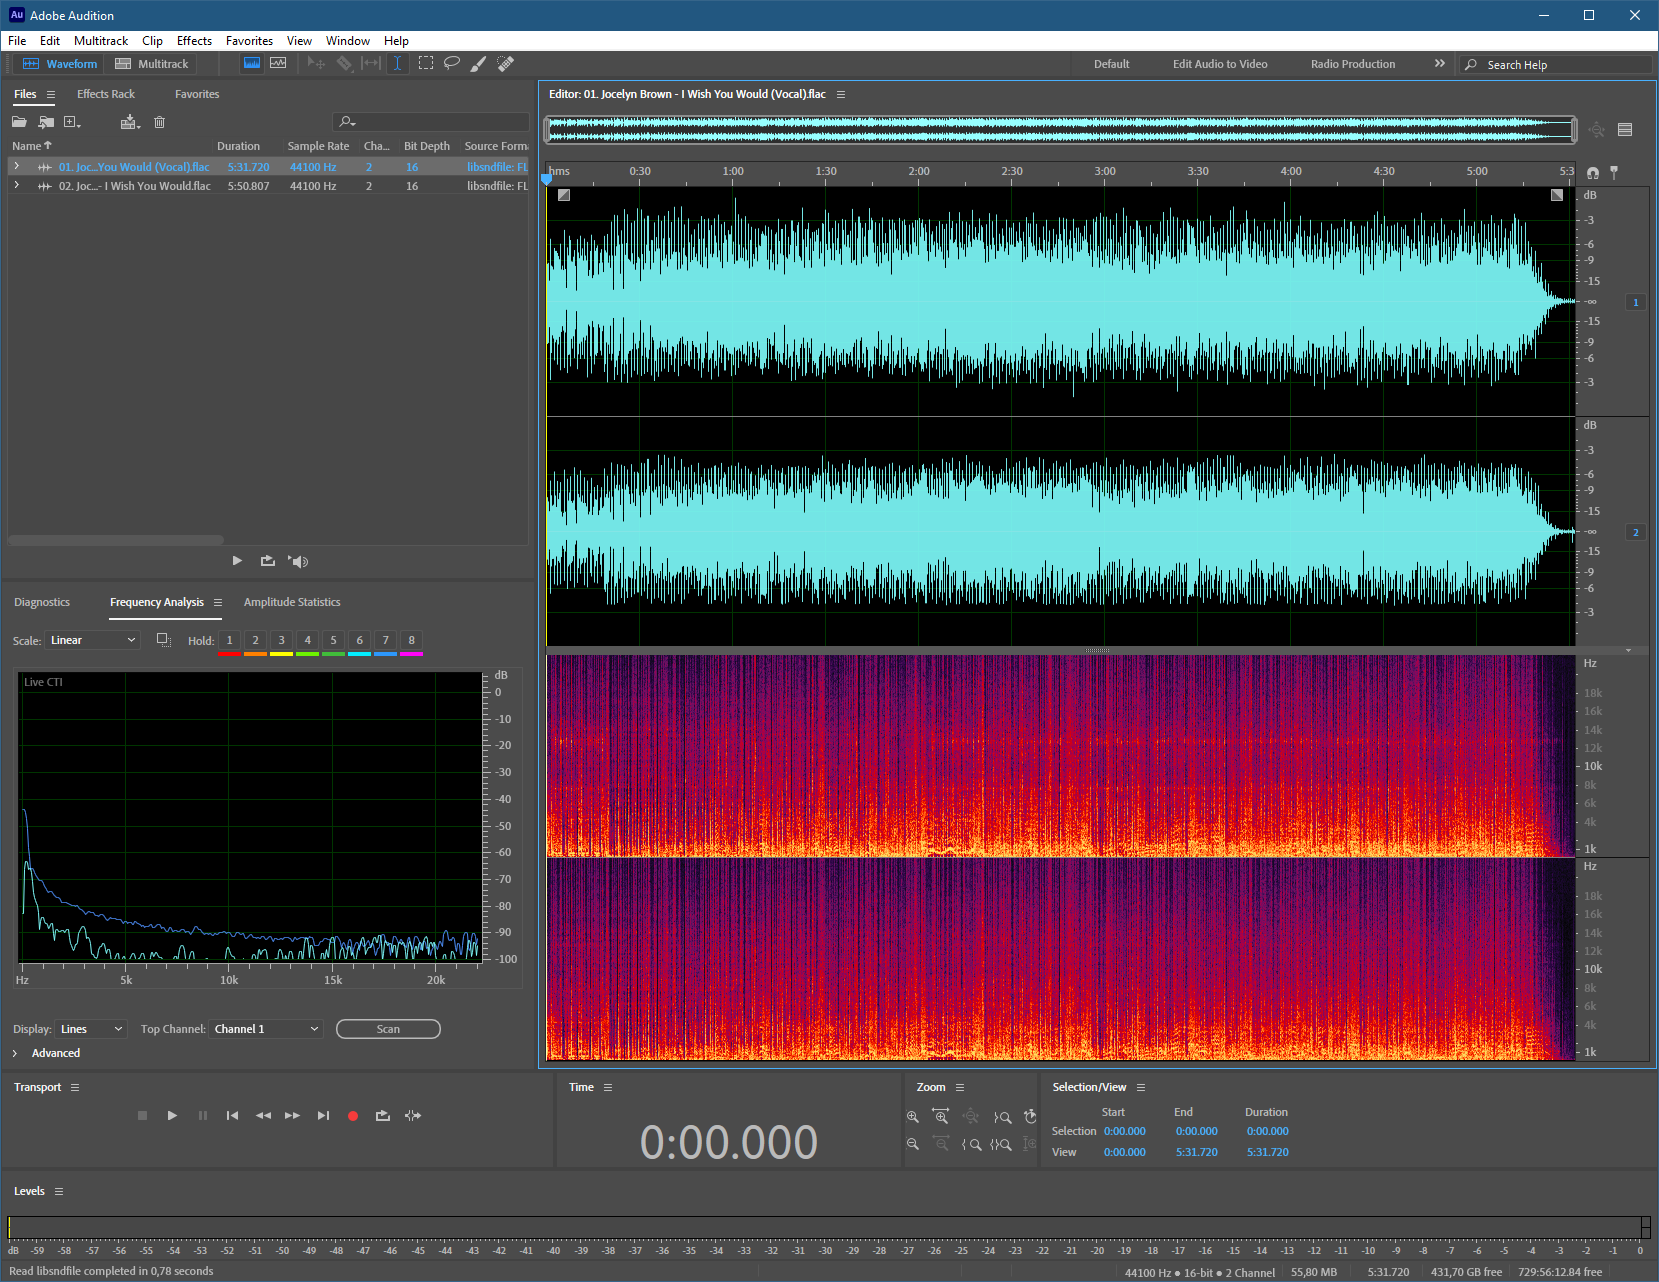
Task: Toggle Loop Playback in Transport
Action: 382,1115
